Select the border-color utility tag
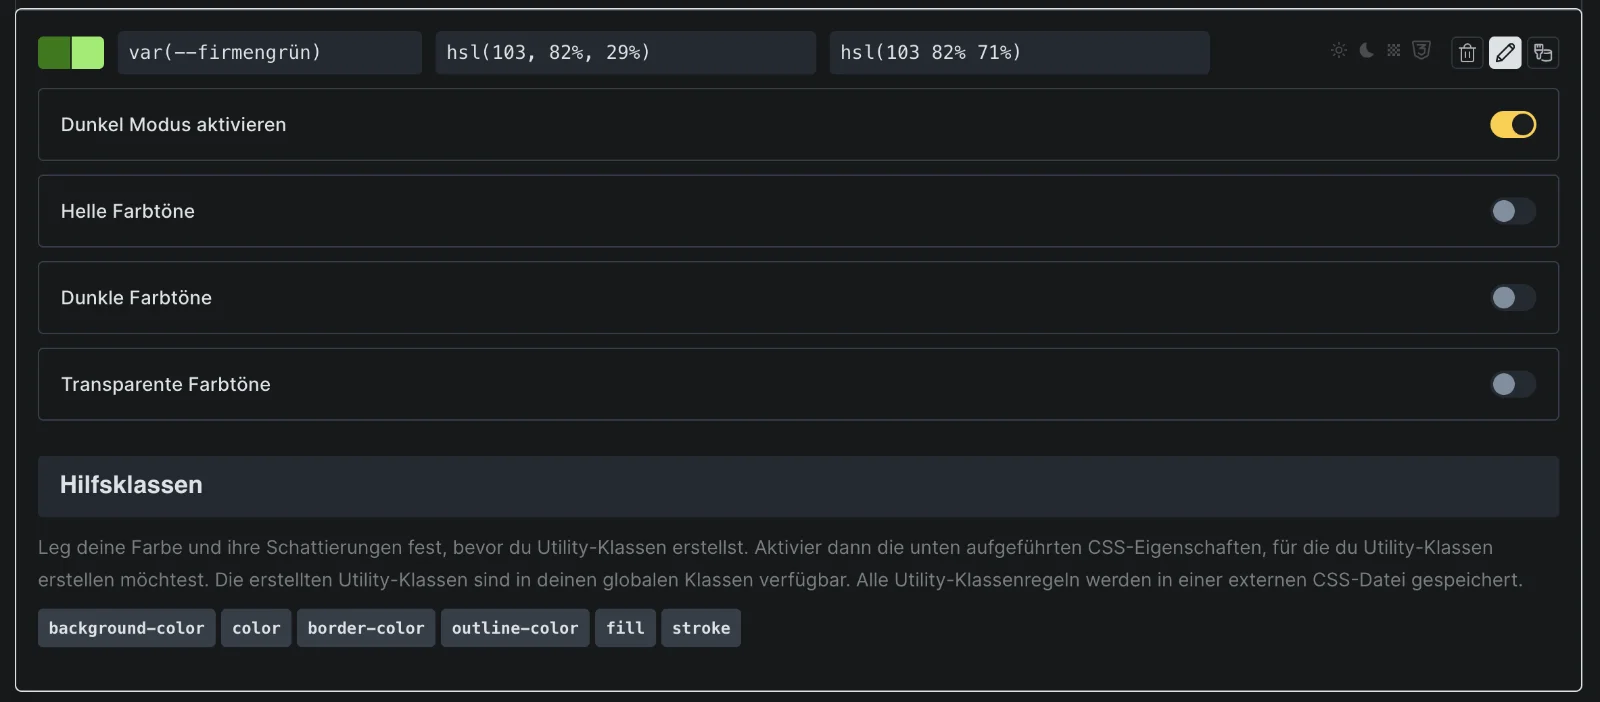Image resolution: width=1600 pixels, height=702 pixels. (366, 628)
